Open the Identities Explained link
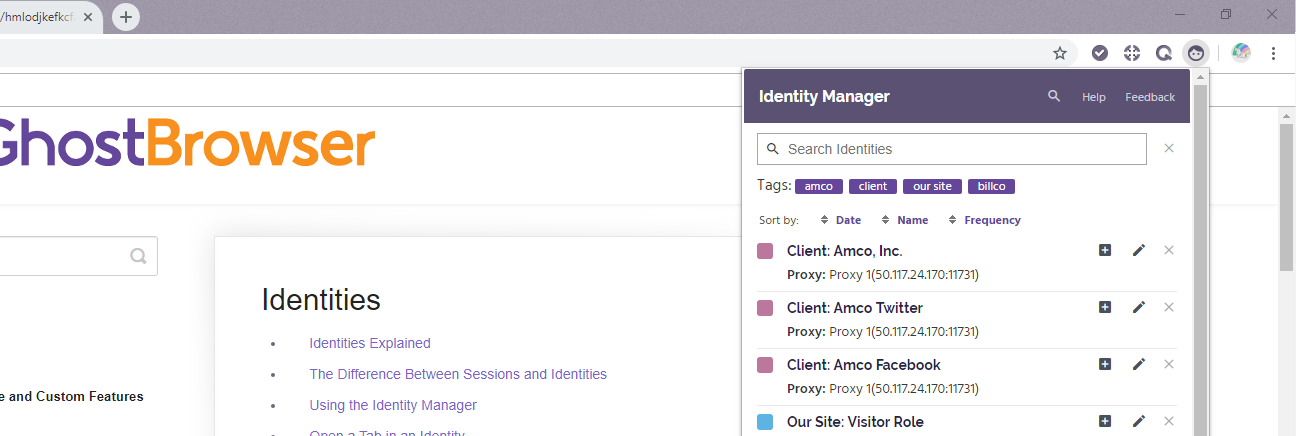 pyautogui.click(x=370, y=343)
